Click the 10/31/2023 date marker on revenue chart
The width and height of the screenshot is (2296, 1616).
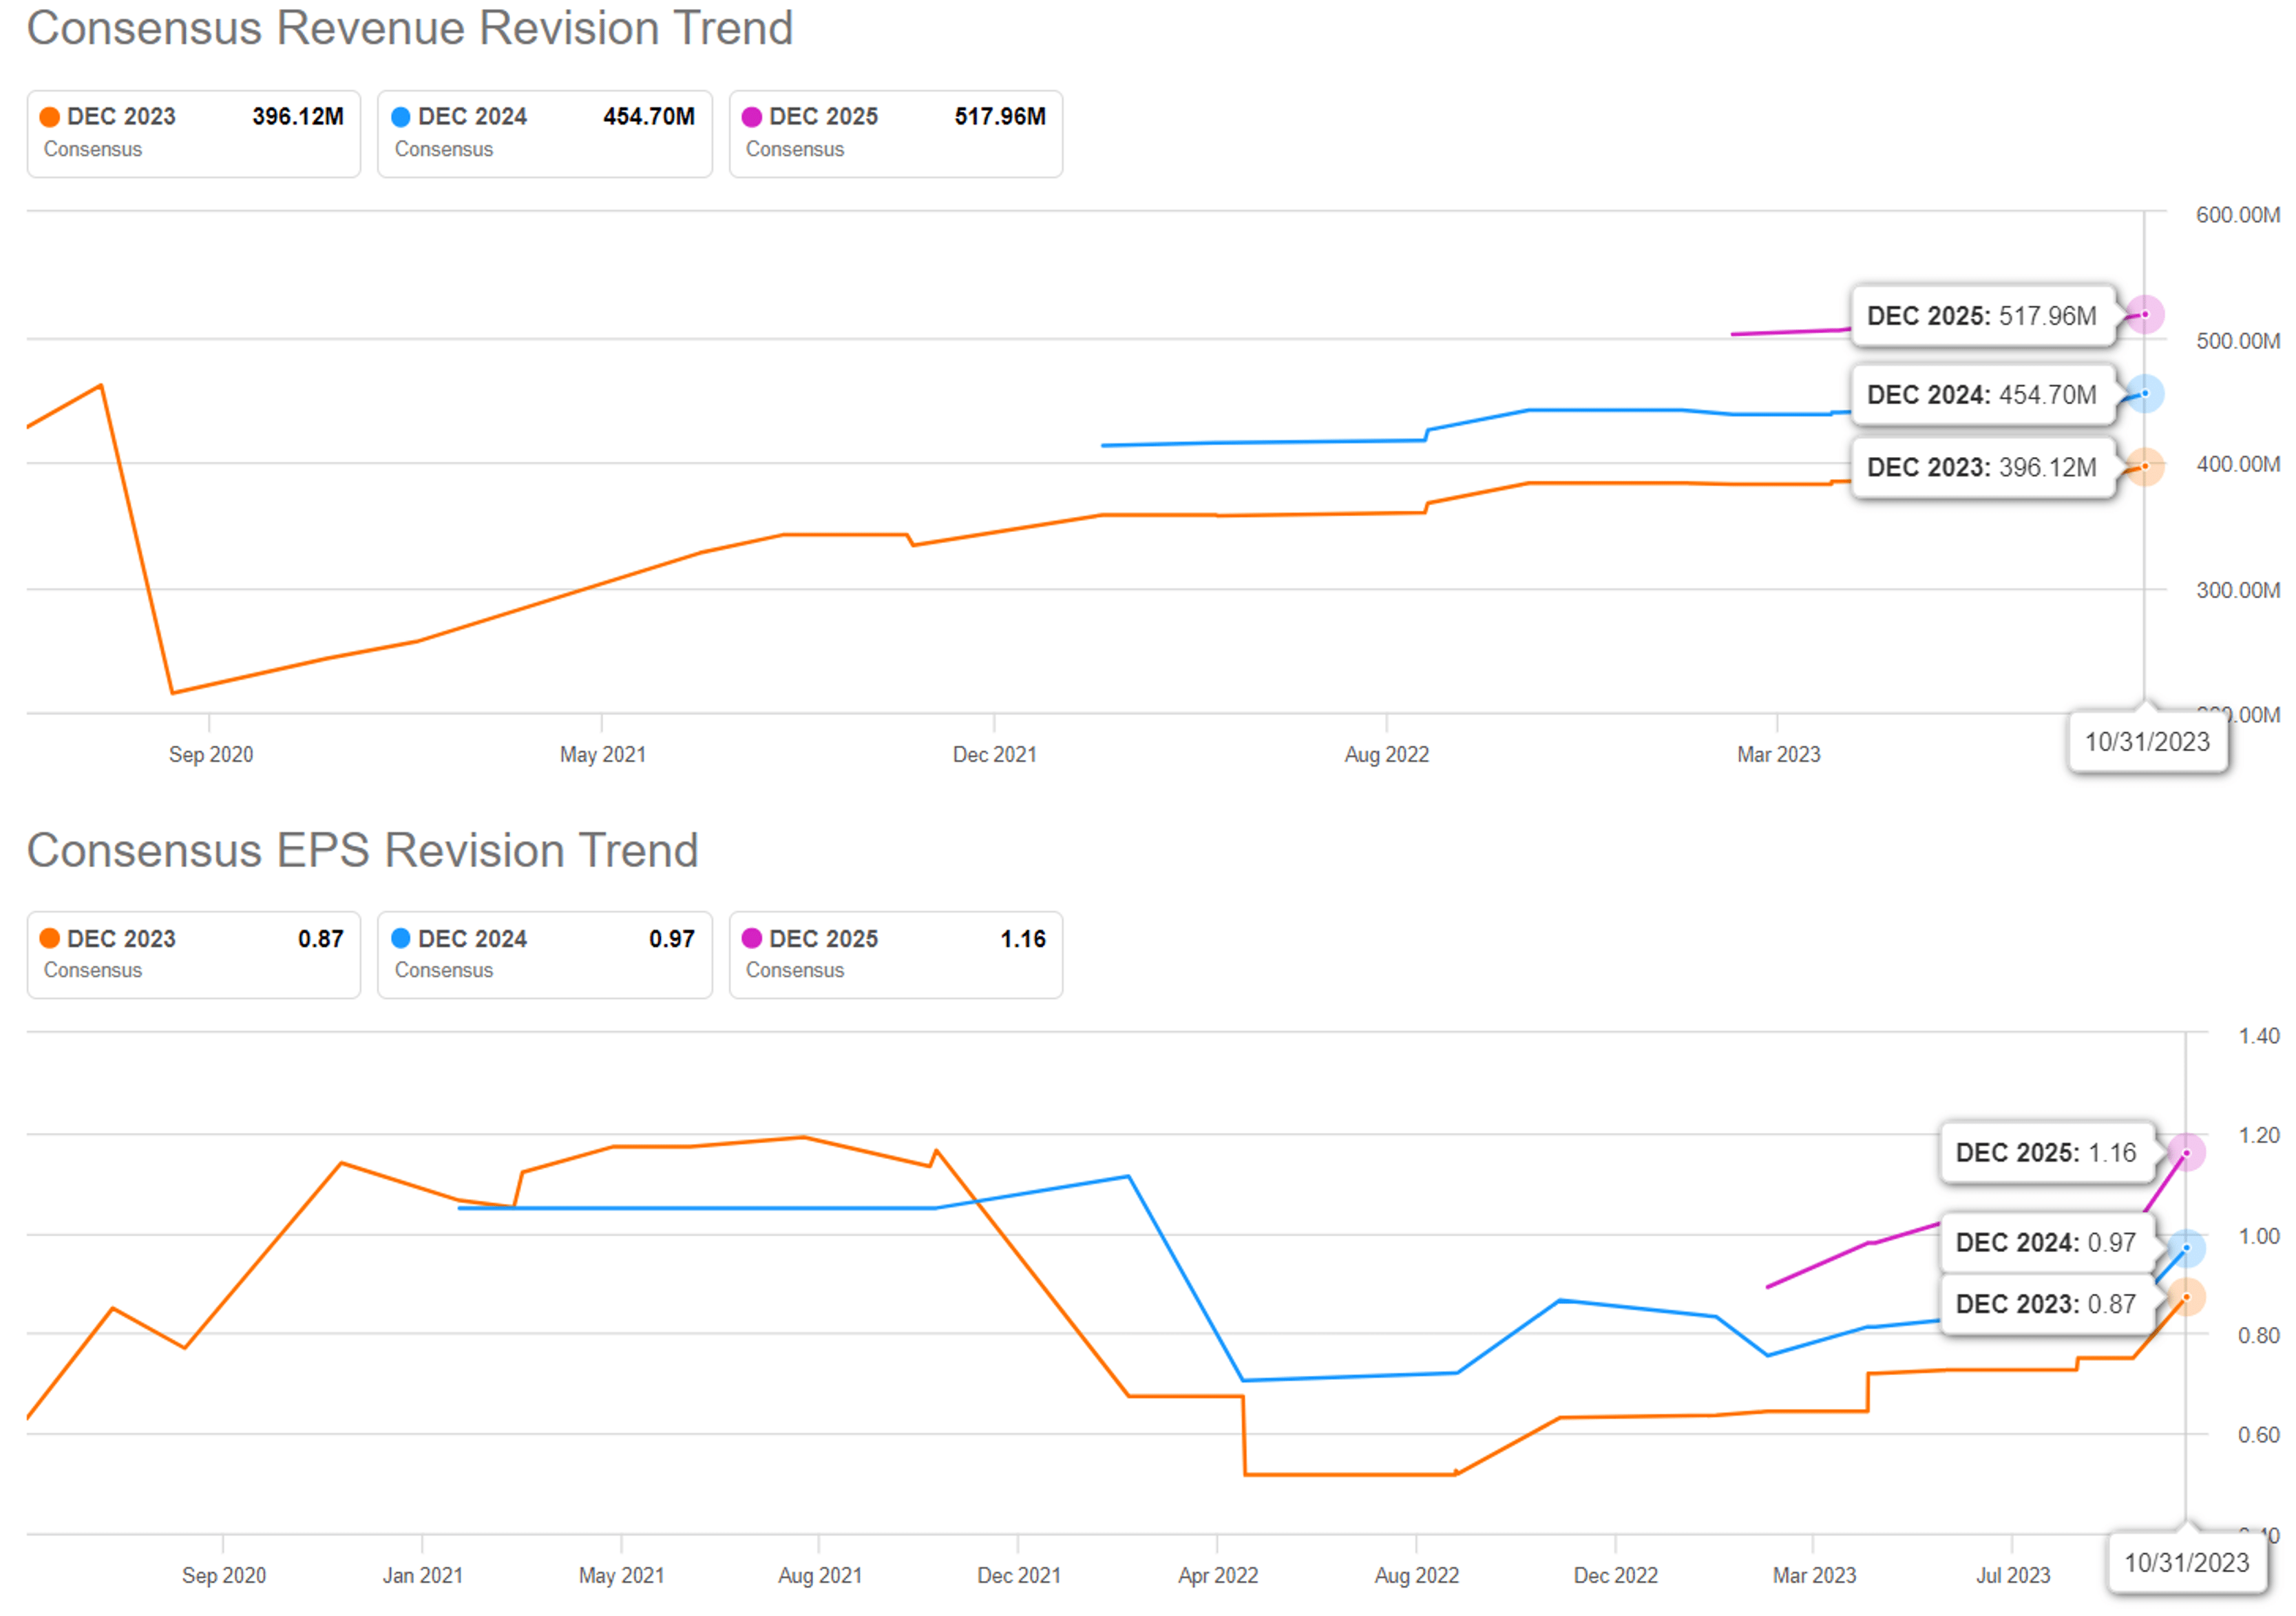tap(2147, 742)
